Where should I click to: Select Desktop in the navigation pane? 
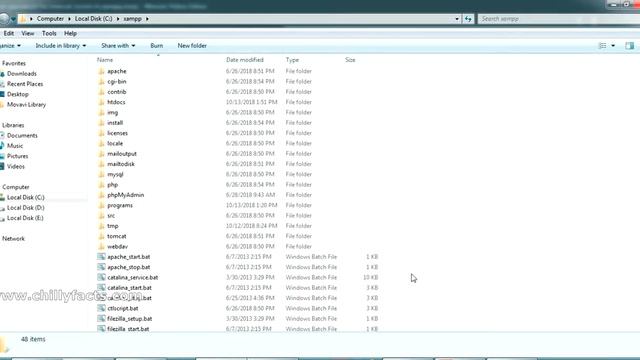pos(18,94)
